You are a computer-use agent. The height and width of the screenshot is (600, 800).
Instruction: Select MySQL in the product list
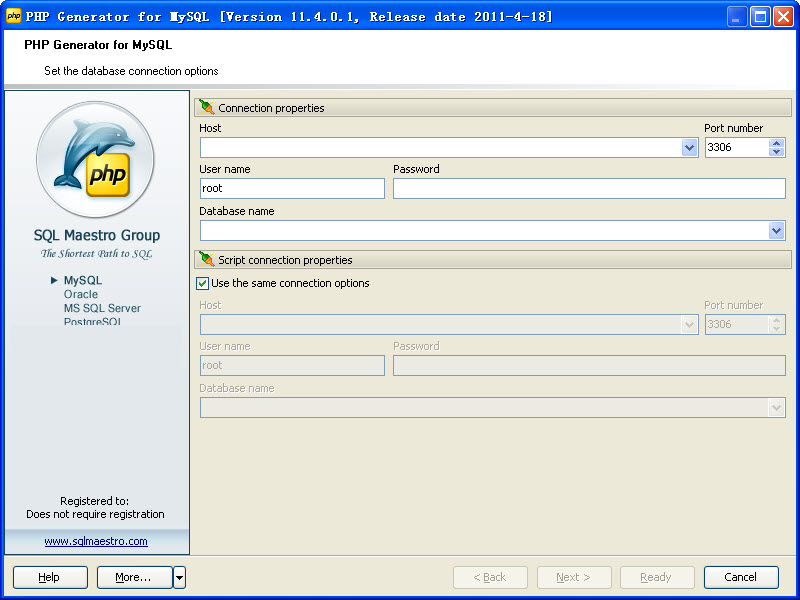coord(82,281)
